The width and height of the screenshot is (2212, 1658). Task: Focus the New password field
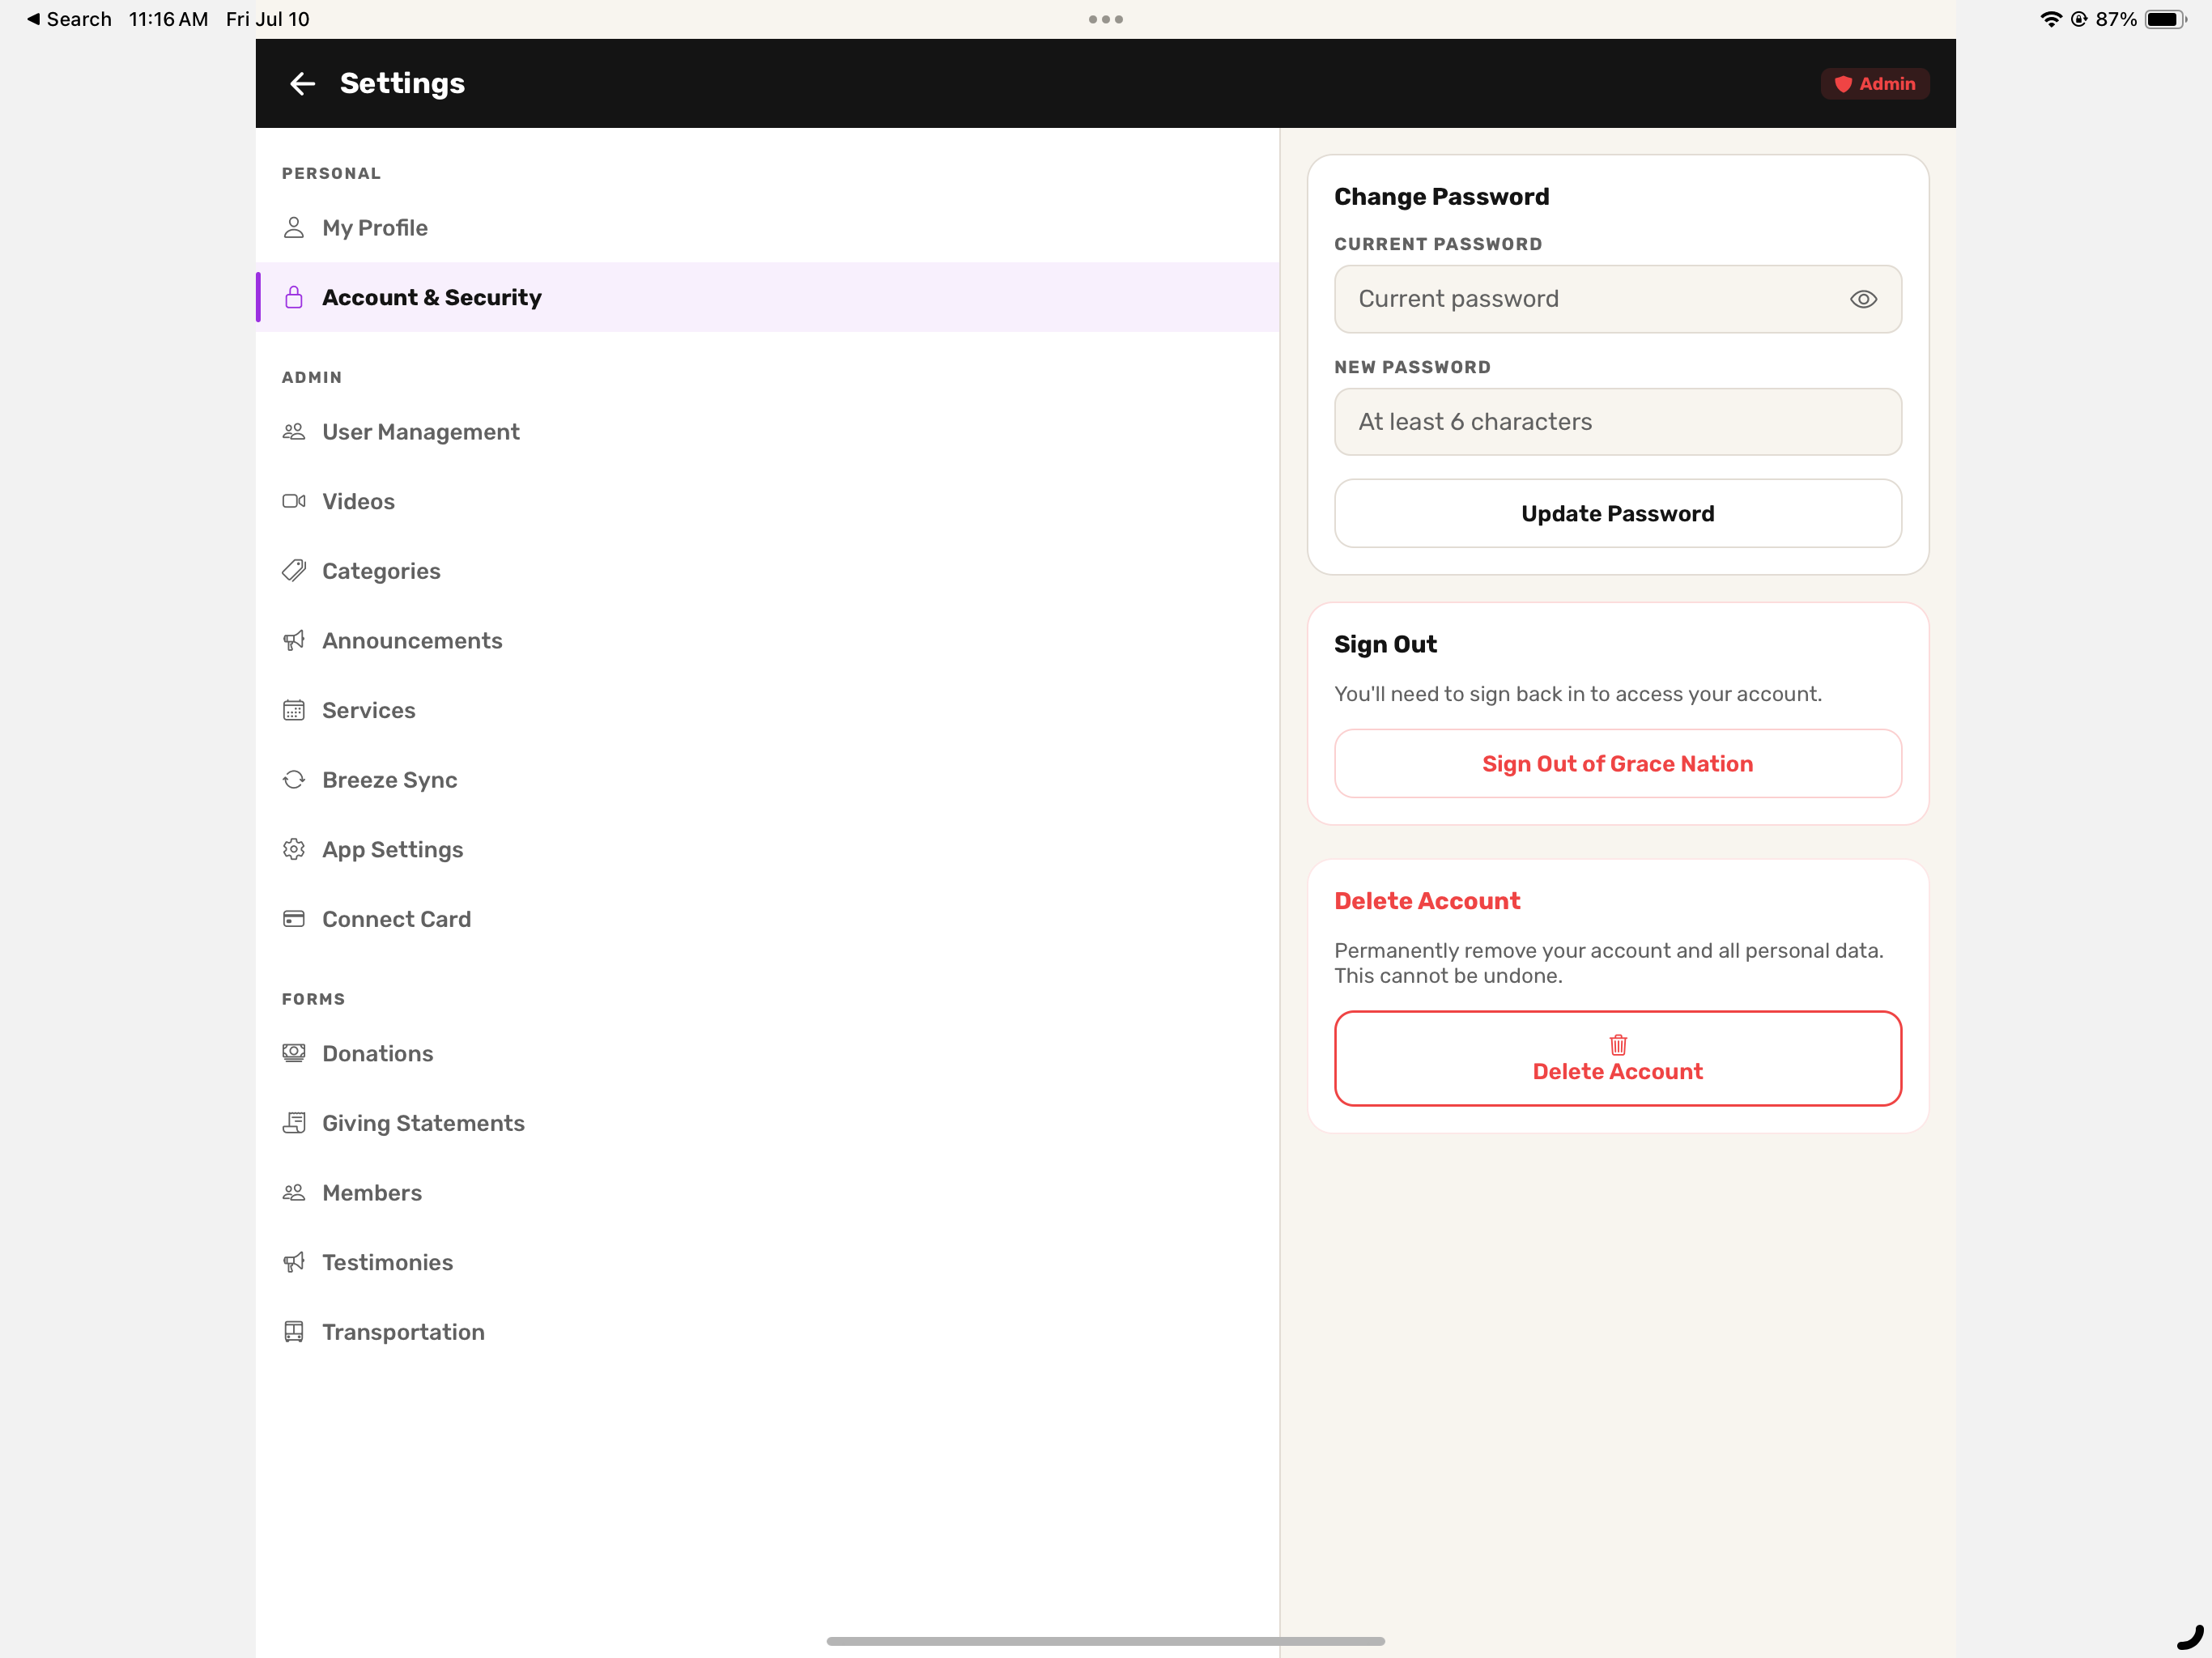pos(1618,422)
